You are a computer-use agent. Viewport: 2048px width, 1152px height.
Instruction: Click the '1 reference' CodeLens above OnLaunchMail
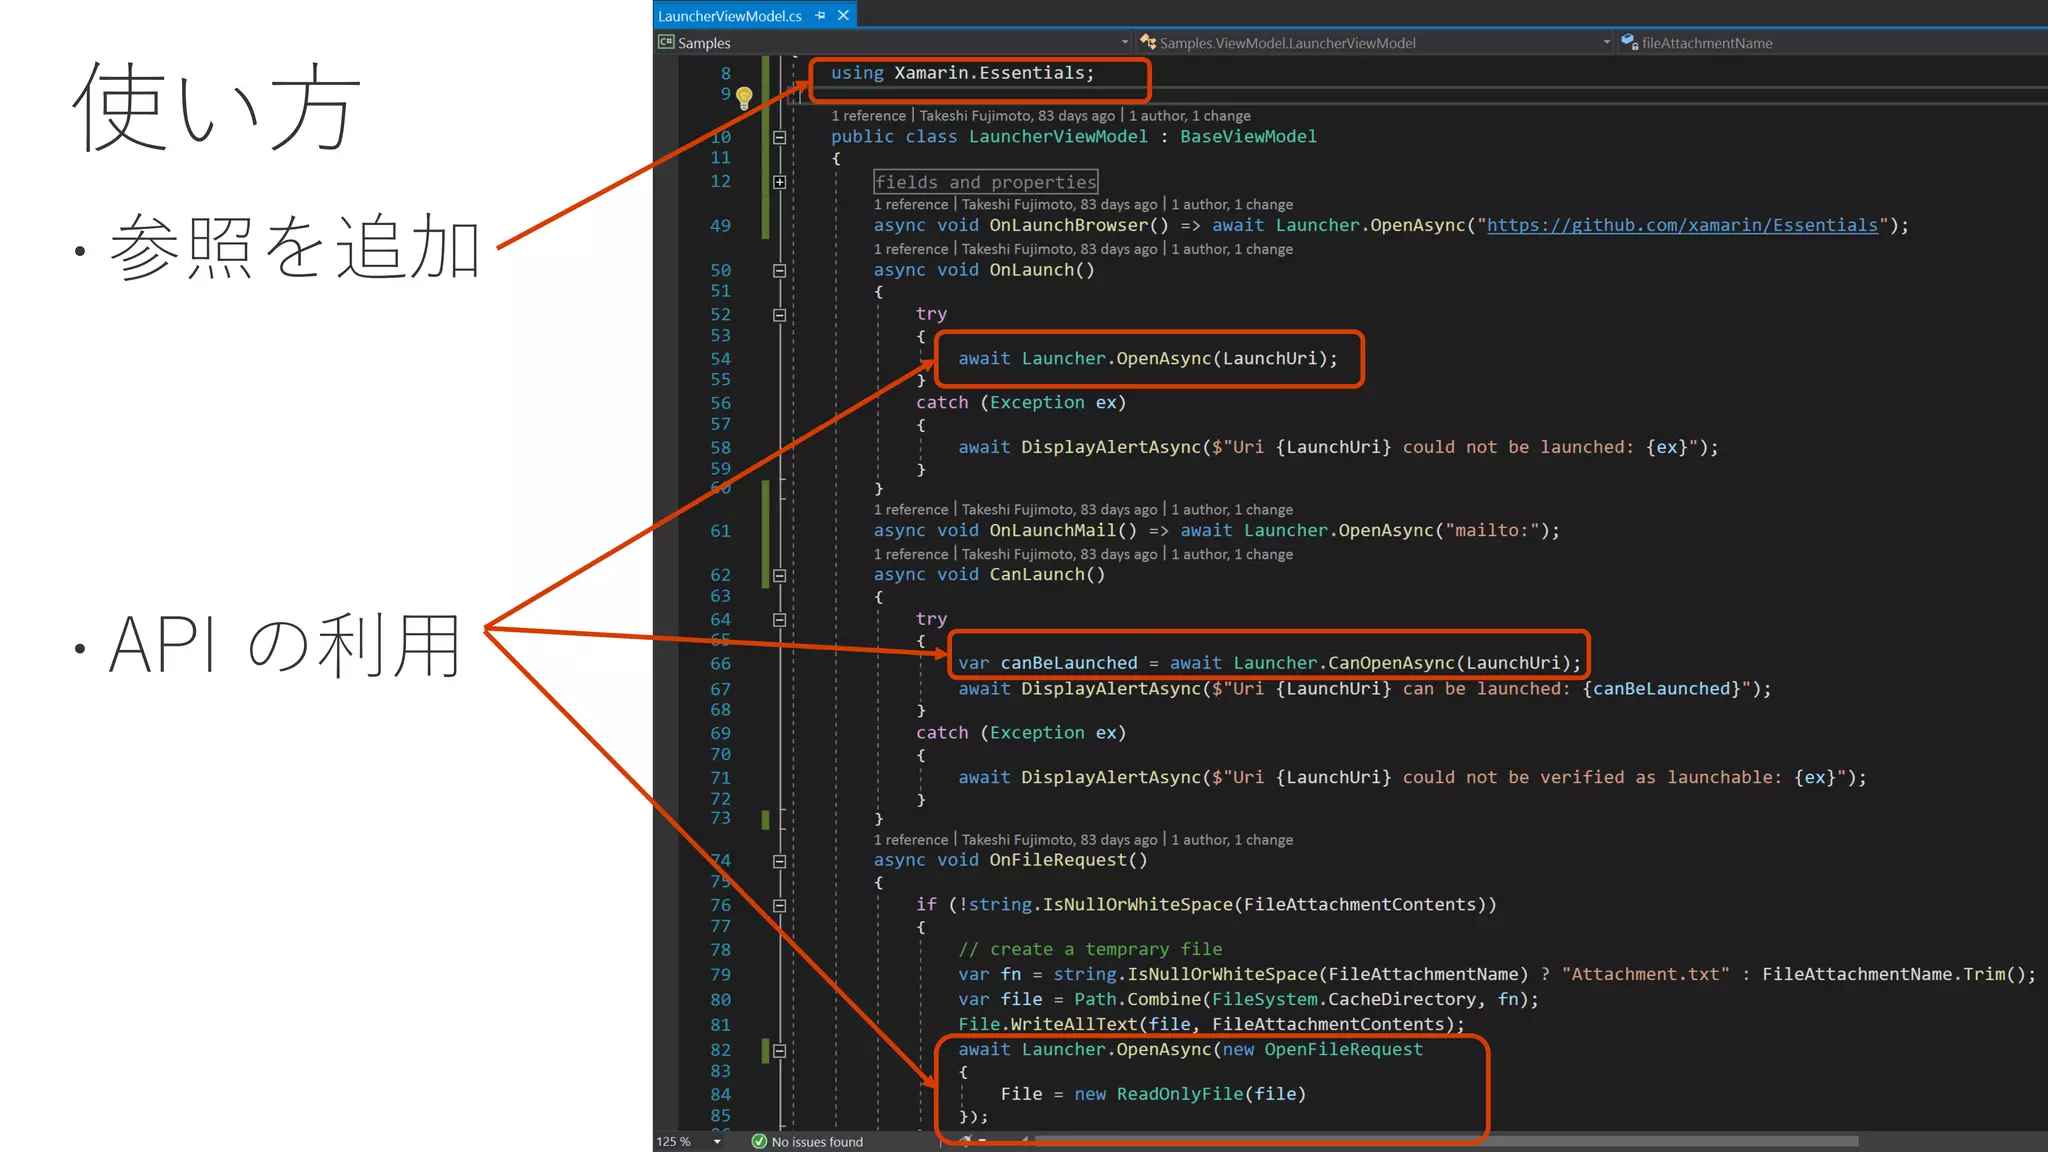(910, 510)
